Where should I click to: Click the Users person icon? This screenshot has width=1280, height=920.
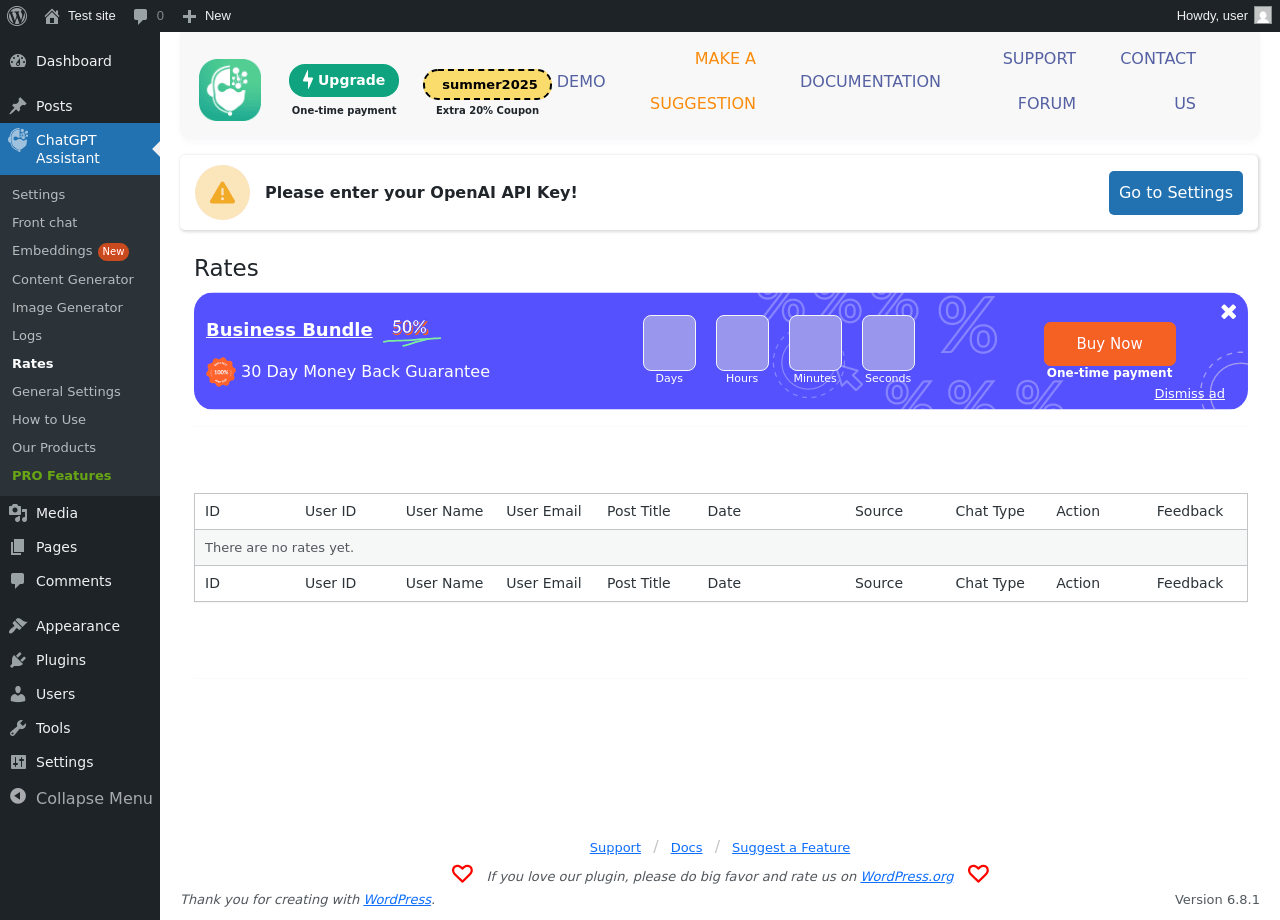[18, 694]
